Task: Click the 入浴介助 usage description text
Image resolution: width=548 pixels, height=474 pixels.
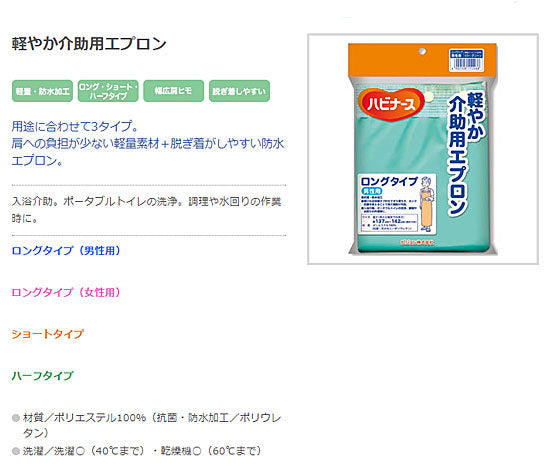Action: (x=147, y=210)
